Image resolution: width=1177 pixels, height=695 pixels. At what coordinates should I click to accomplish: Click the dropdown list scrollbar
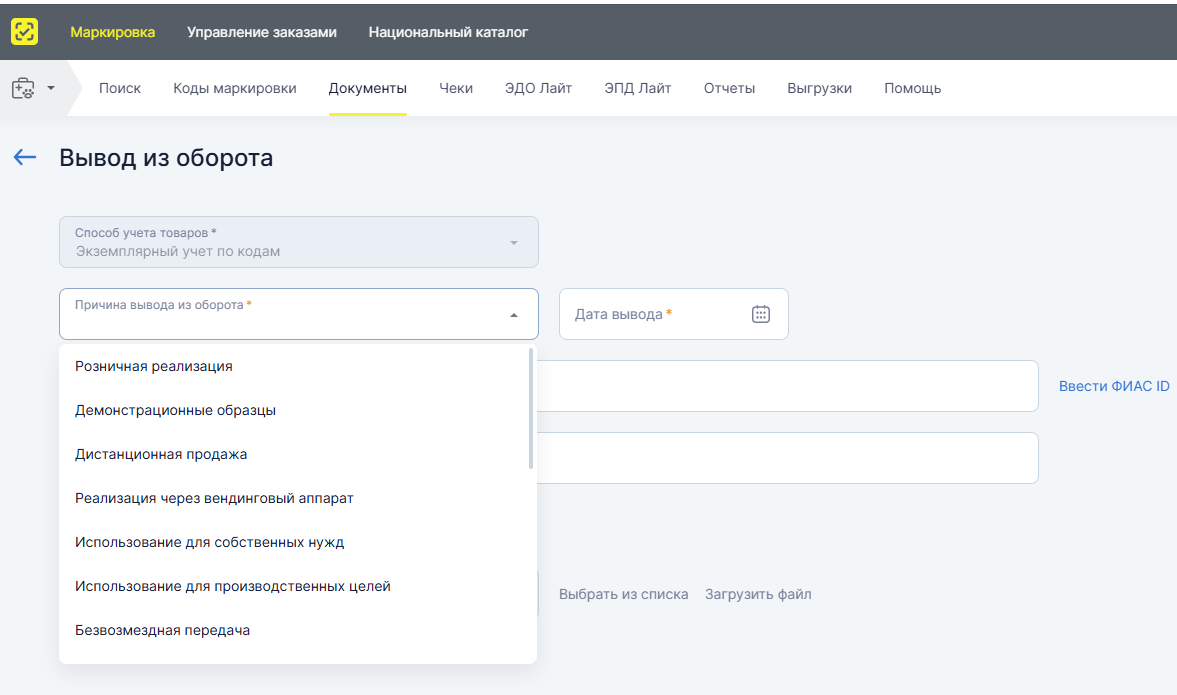click(x=530, y=409)
